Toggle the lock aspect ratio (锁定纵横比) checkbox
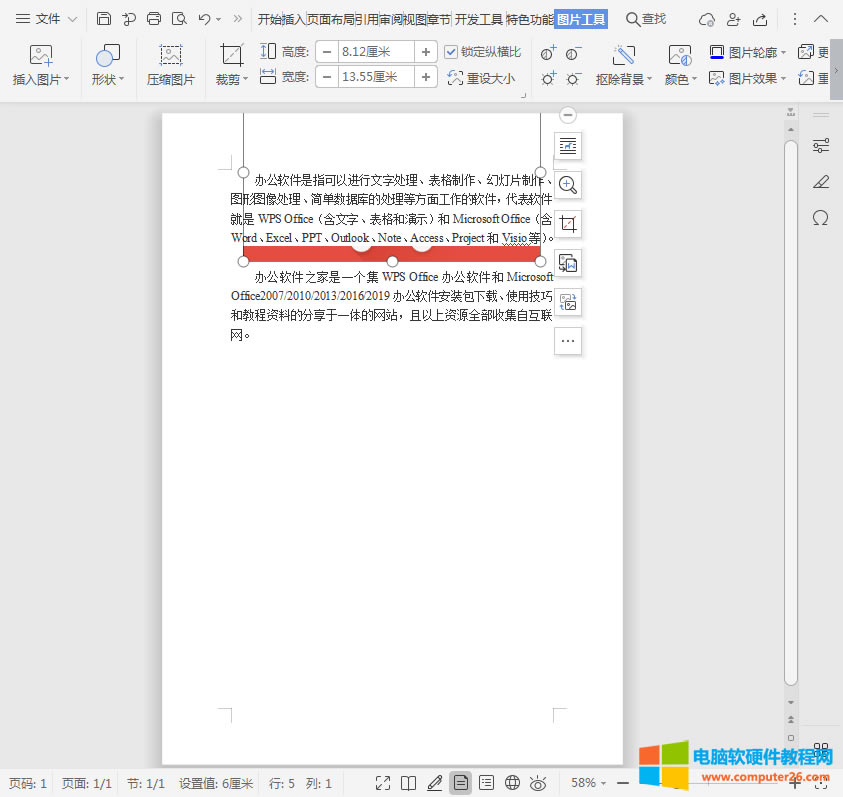The width and height of the screenshot is (843, 797). pyautogui.click(x=451, y=52)
